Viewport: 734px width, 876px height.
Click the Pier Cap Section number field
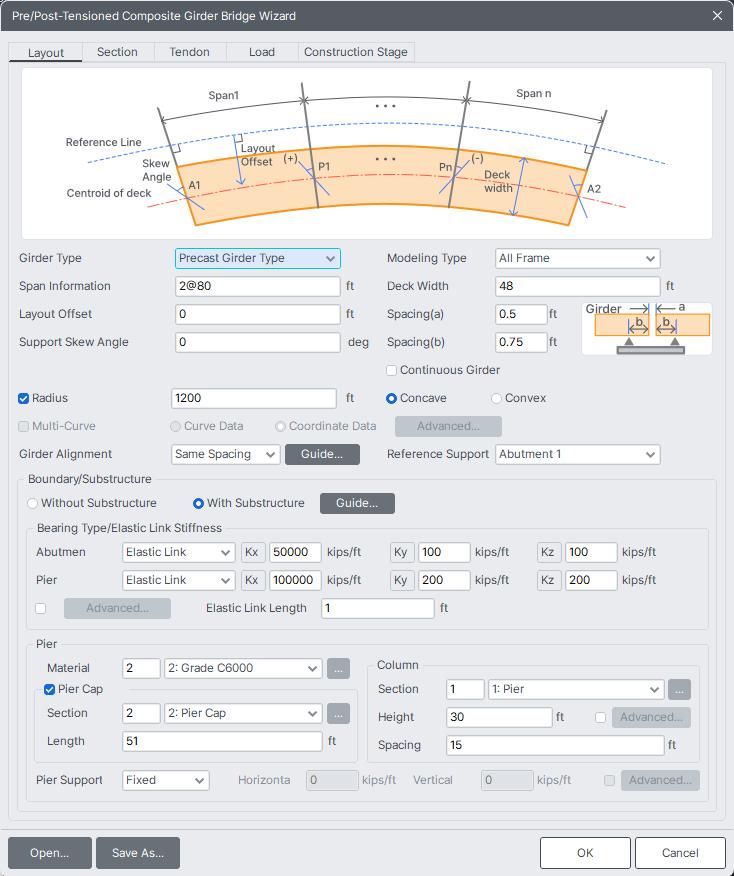(141, 713)
